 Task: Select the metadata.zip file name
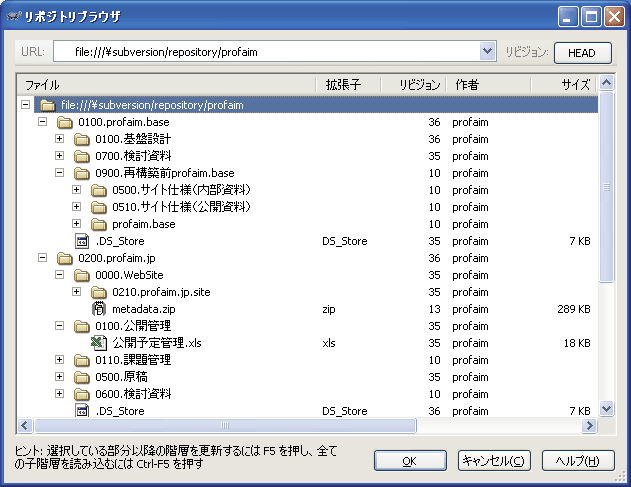[144, 309]
